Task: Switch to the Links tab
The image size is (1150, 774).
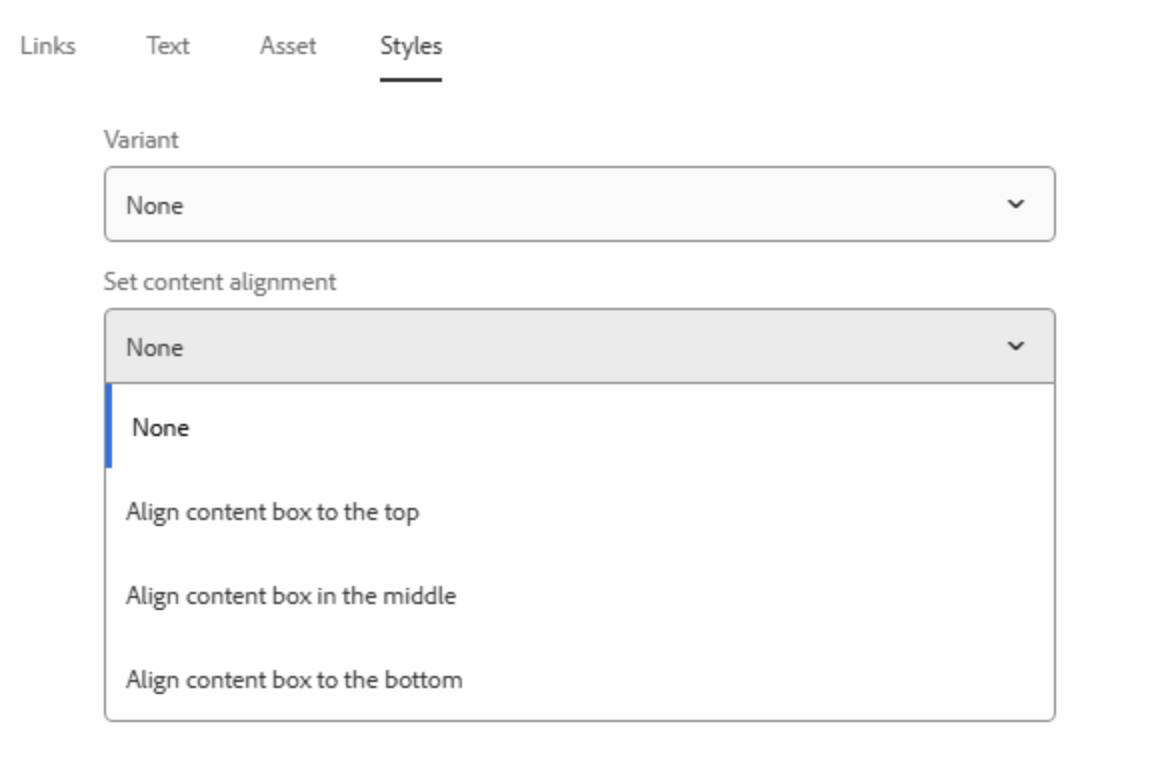Action: pos(46,45)
